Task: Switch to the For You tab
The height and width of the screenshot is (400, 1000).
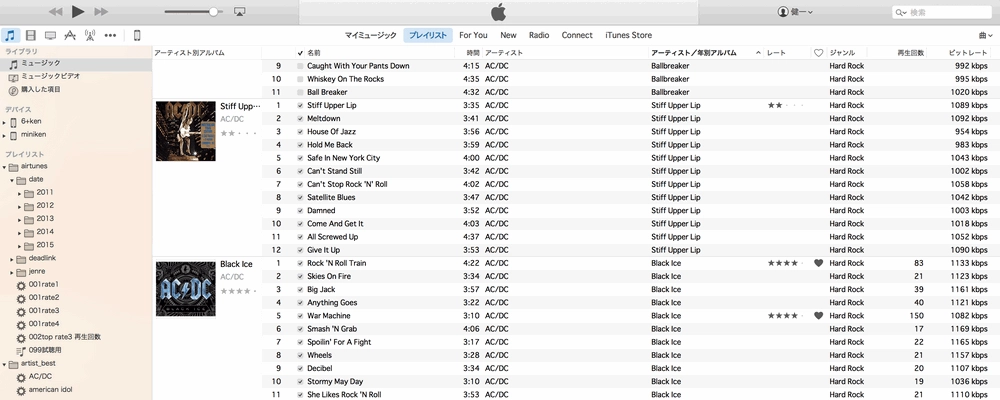Action: coord(473,35)
